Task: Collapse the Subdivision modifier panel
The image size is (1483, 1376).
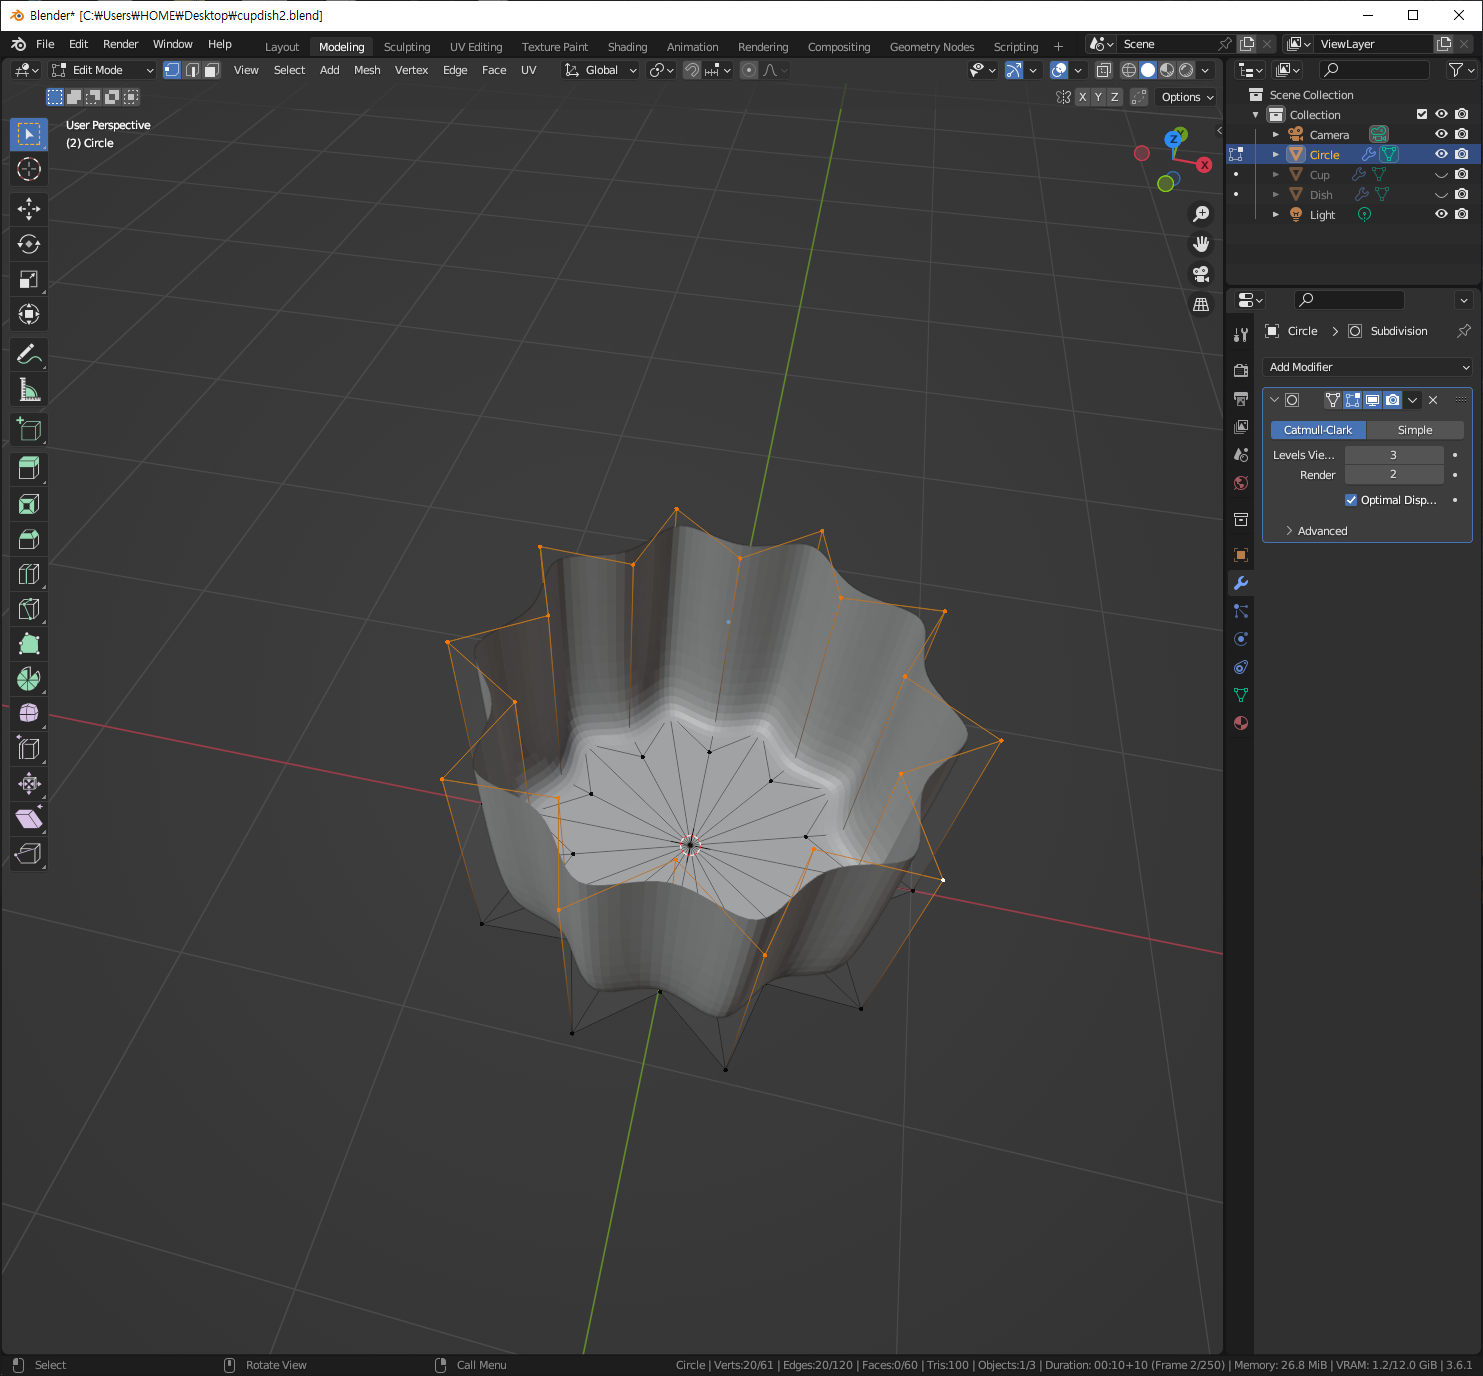Action: point(1274,400)
